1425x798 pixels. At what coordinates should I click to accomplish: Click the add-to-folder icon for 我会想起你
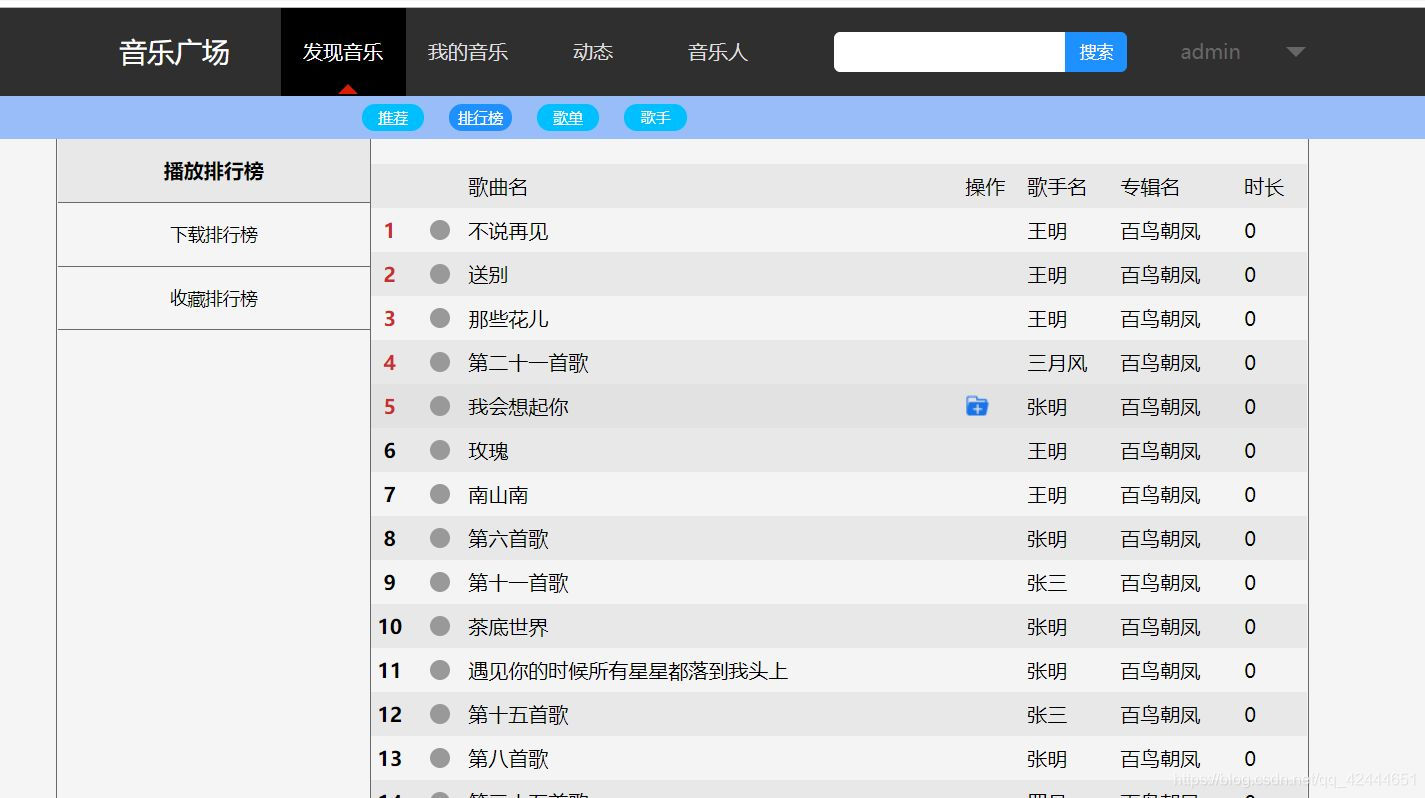[977, 406]
